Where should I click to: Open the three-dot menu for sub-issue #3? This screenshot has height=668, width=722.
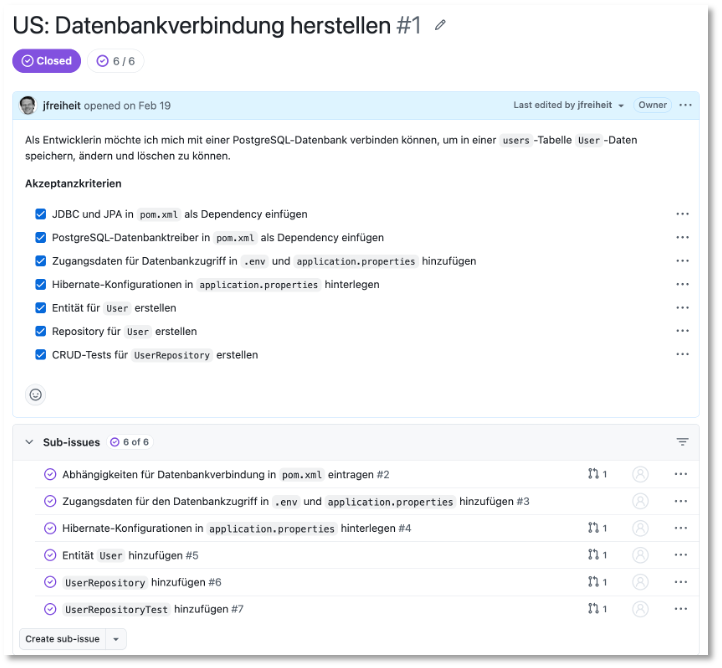click(x=681, y=501)
